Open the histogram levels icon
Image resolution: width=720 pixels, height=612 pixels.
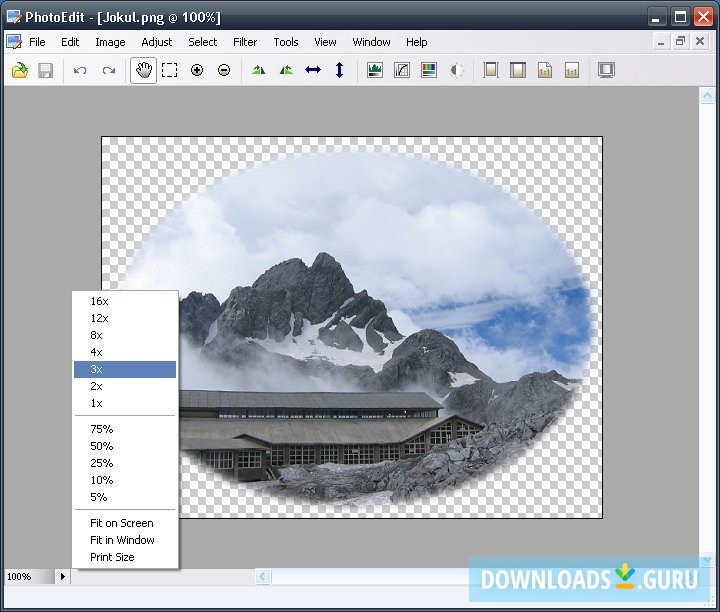click(x=375, y=70)
